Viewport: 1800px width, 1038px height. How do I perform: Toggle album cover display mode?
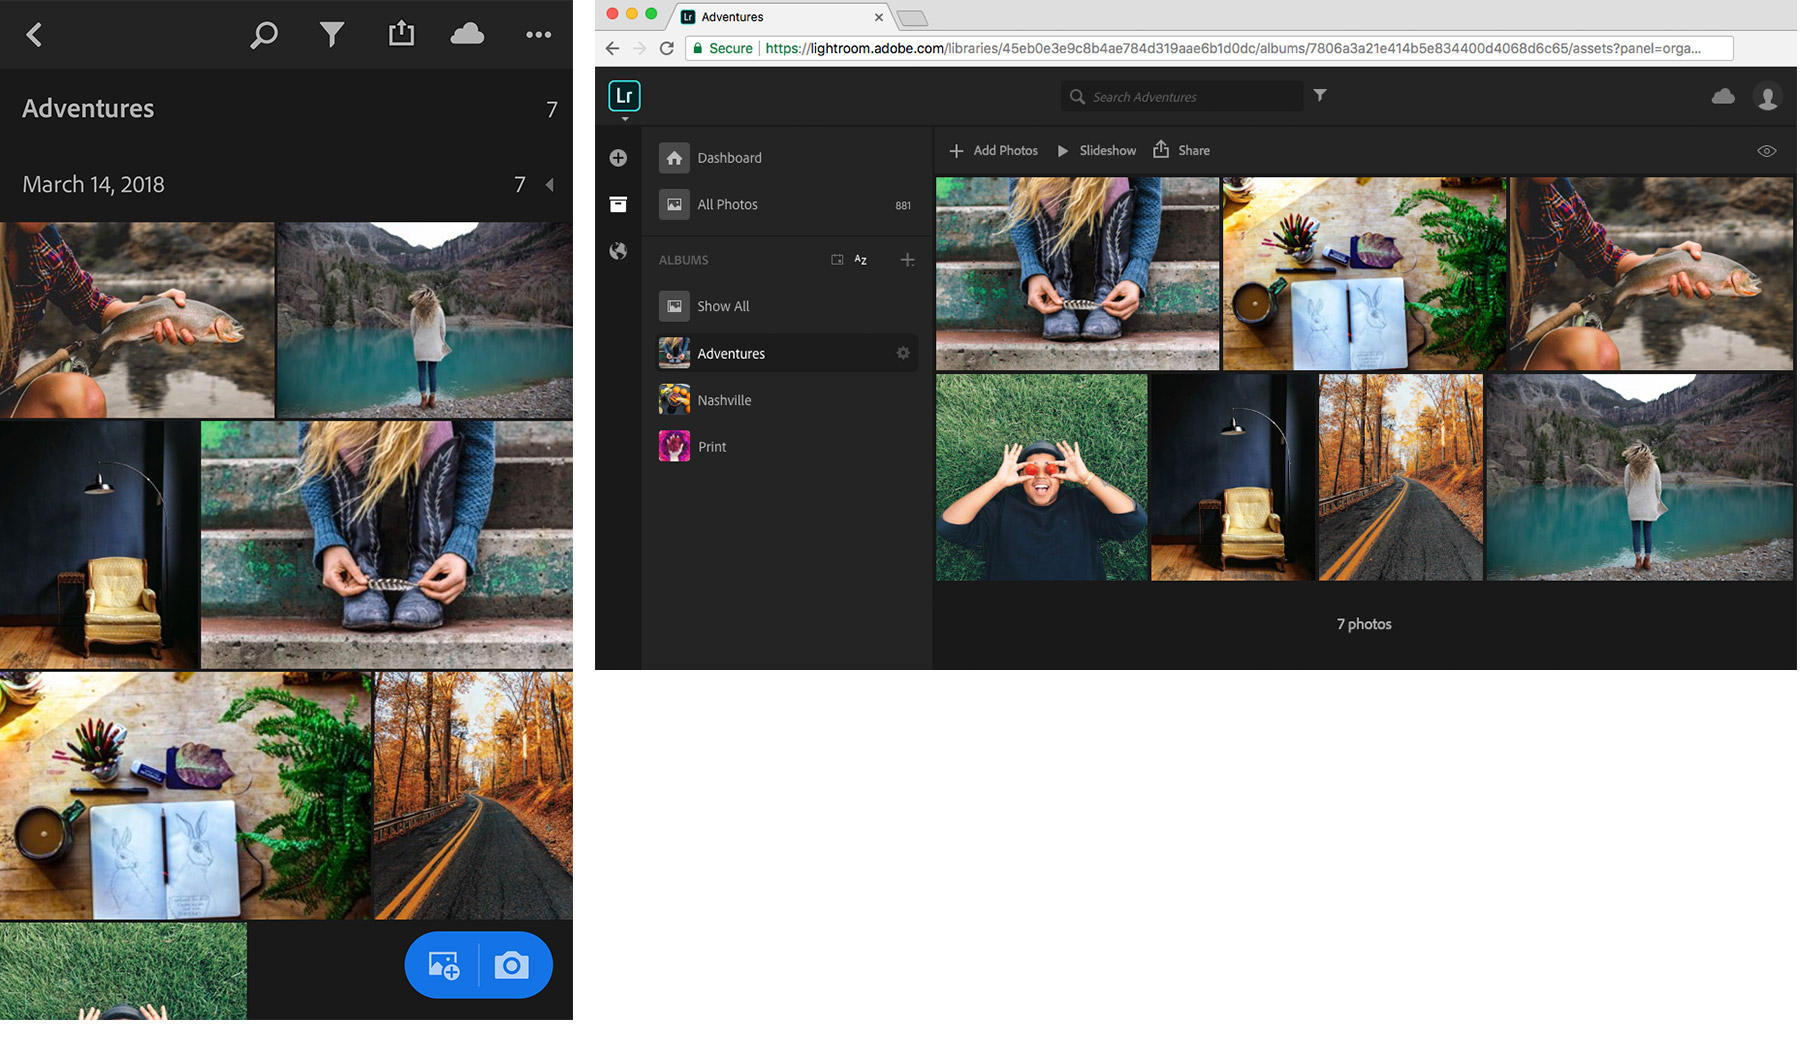pyautogui.click(x=837, y=259)
